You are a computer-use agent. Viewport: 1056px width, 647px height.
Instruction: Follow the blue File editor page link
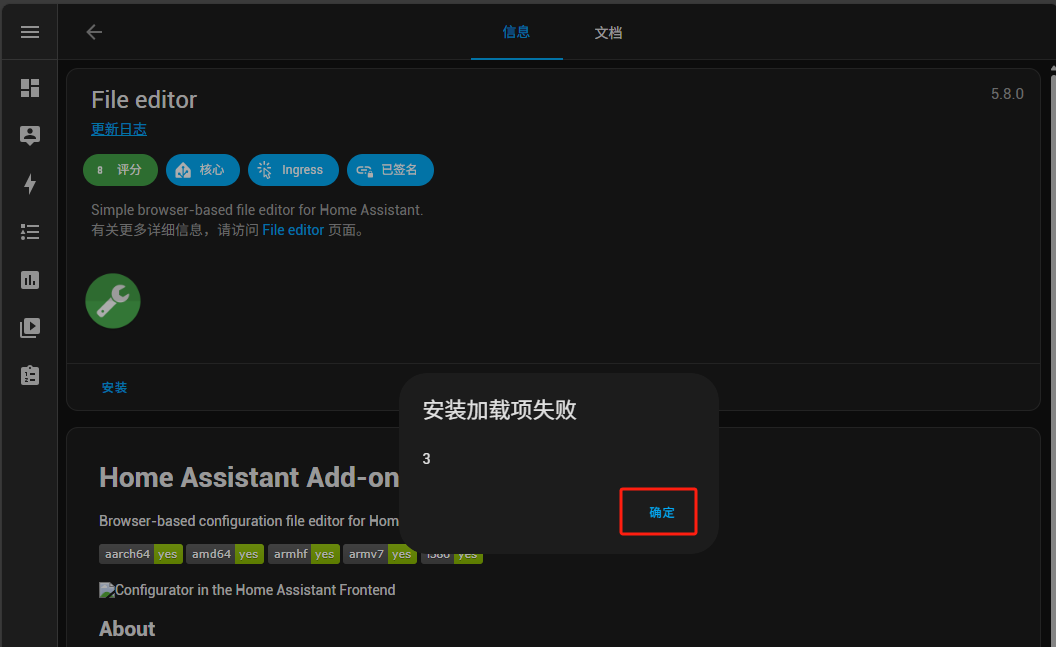[x=293, y=230]
